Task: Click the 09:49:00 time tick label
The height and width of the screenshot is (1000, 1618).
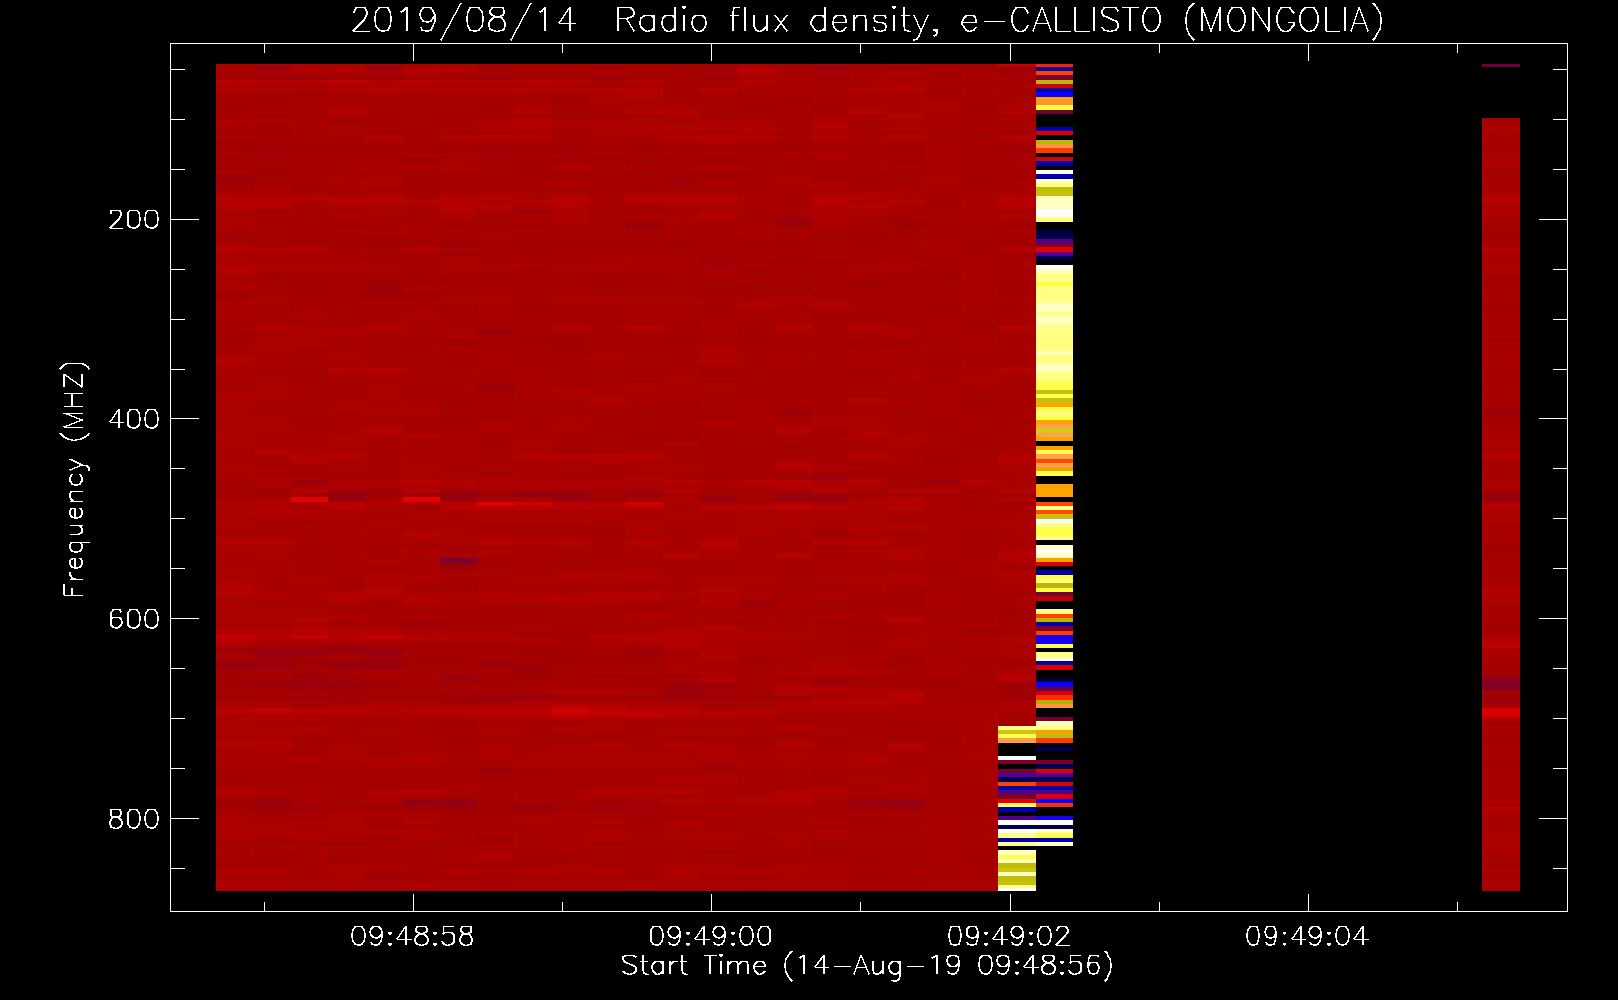Action: [711, 937]
